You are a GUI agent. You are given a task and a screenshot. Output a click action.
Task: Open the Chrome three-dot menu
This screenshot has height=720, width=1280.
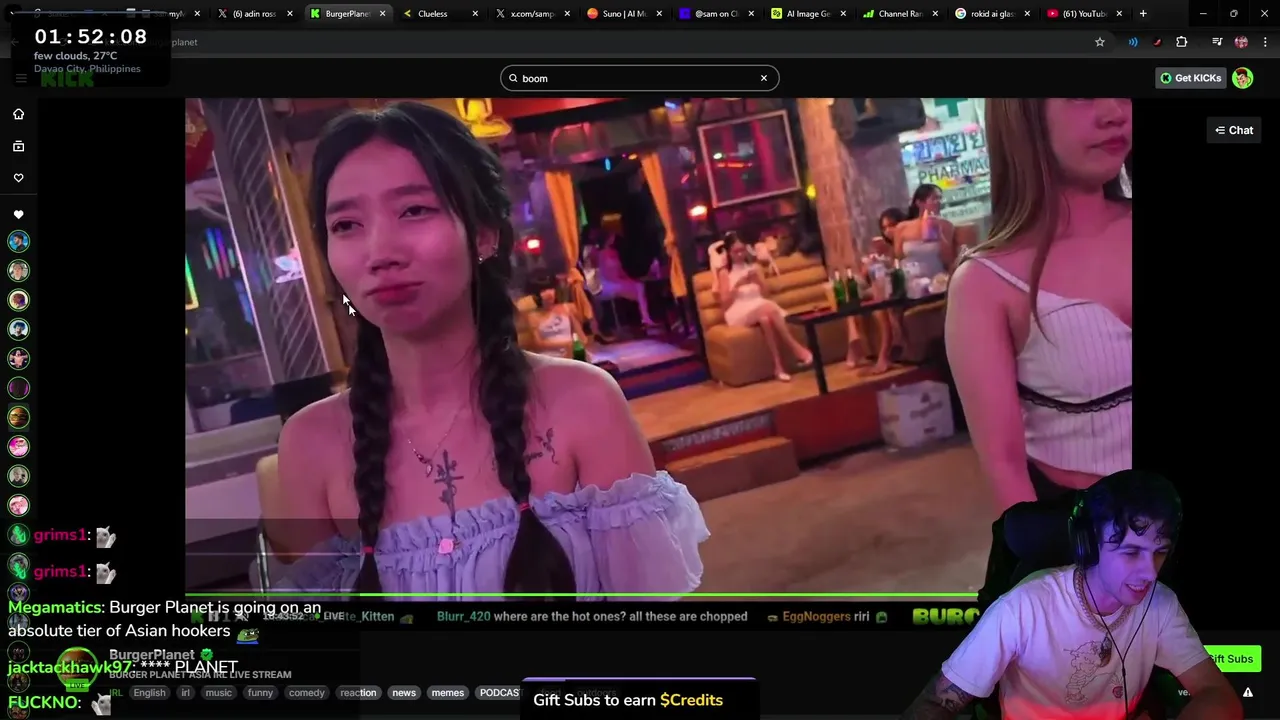point(1265,42)
